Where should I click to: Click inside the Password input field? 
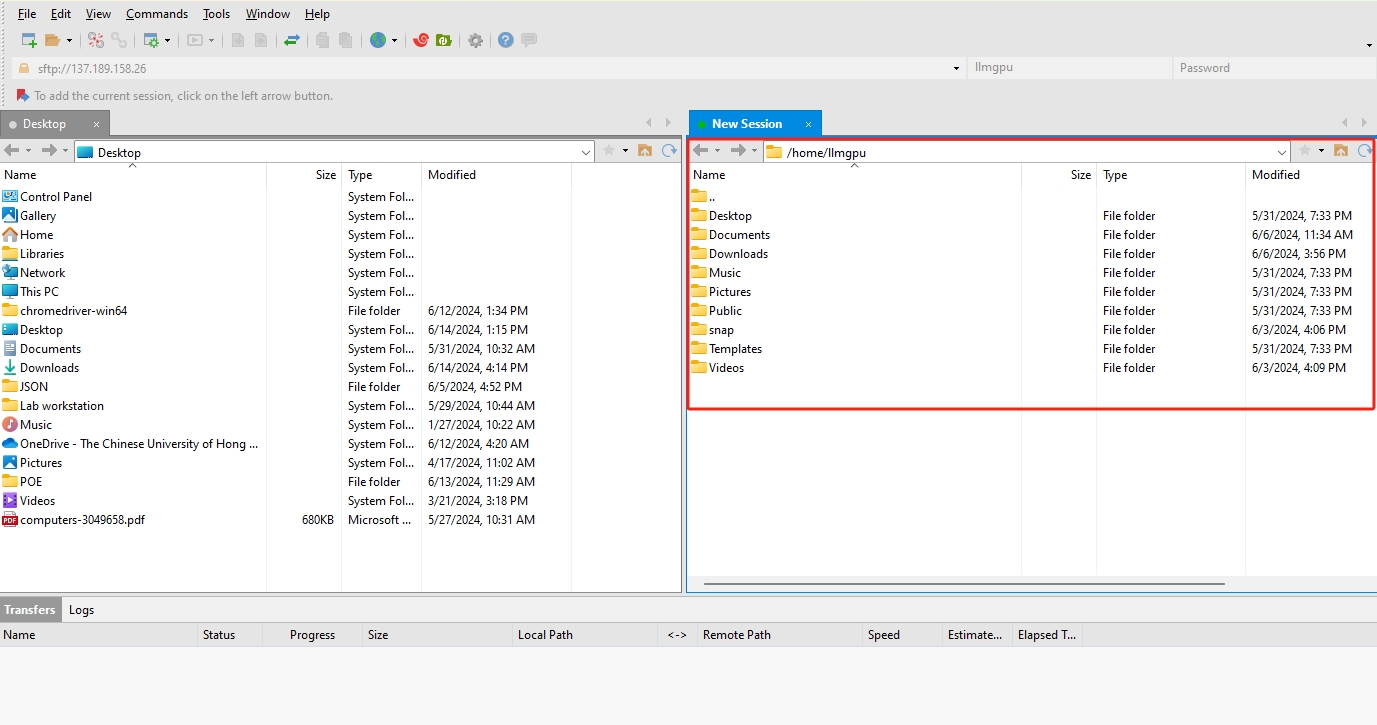point(1270,67)
